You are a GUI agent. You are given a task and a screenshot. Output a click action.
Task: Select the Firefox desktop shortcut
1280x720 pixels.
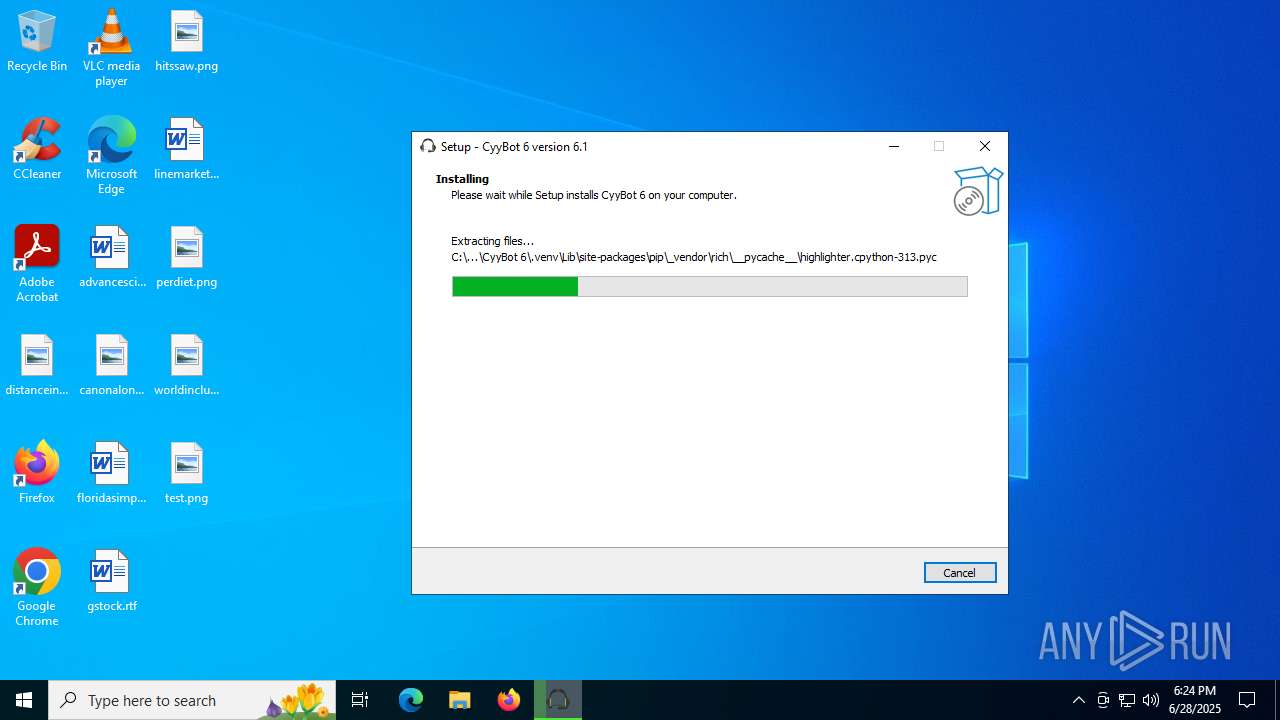37,473
